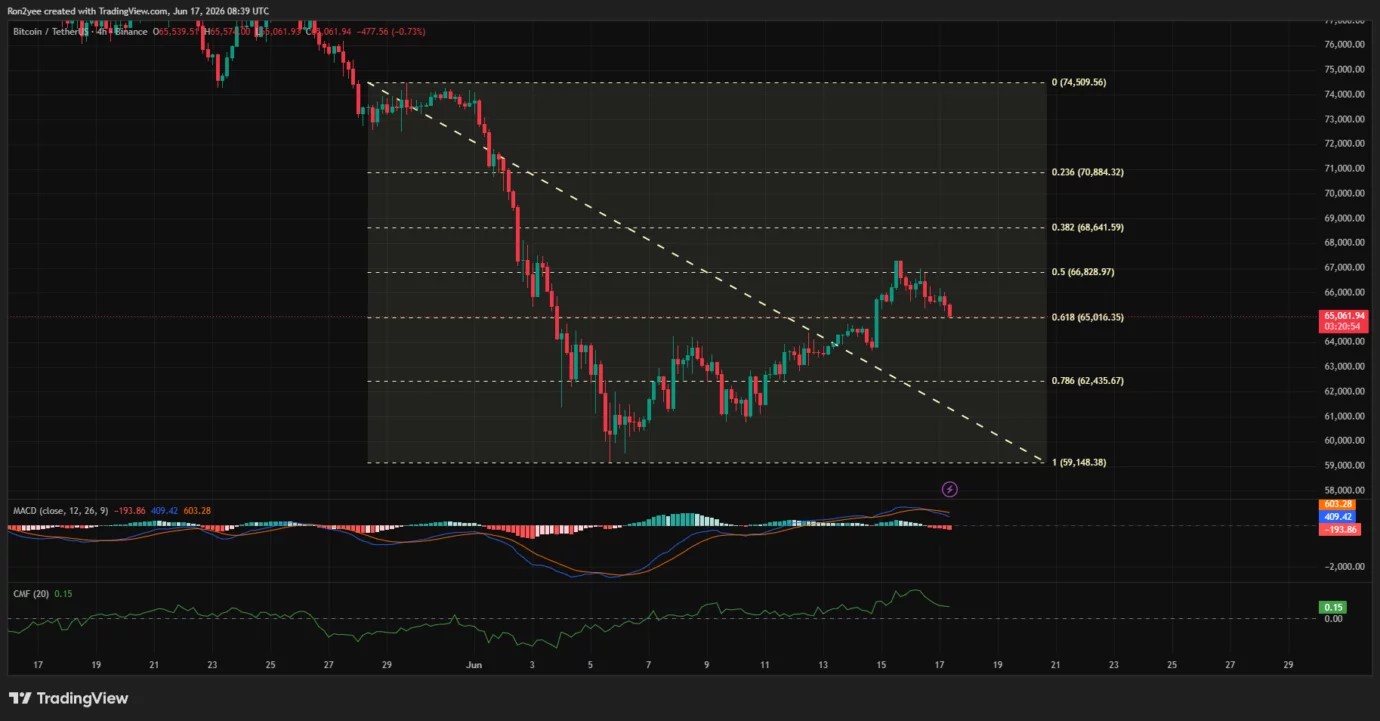Click the '11' date label on time axis
1380x721 pixels.
coord(765,664)
